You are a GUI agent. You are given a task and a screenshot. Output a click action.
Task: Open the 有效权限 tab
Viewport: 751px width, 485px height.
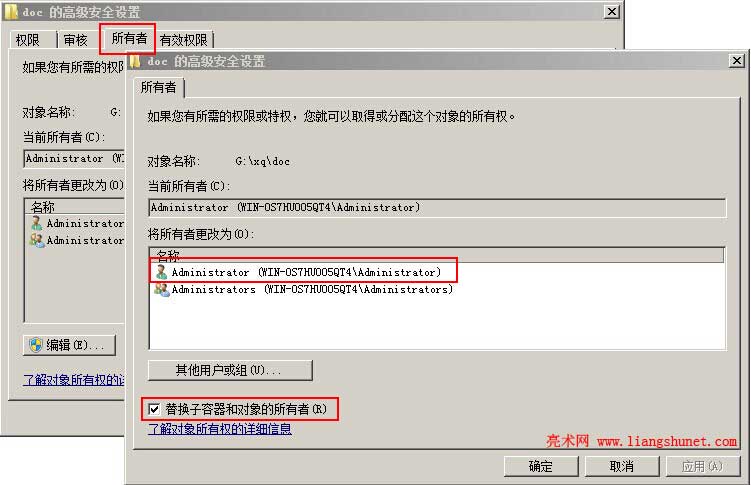point(183,40)
